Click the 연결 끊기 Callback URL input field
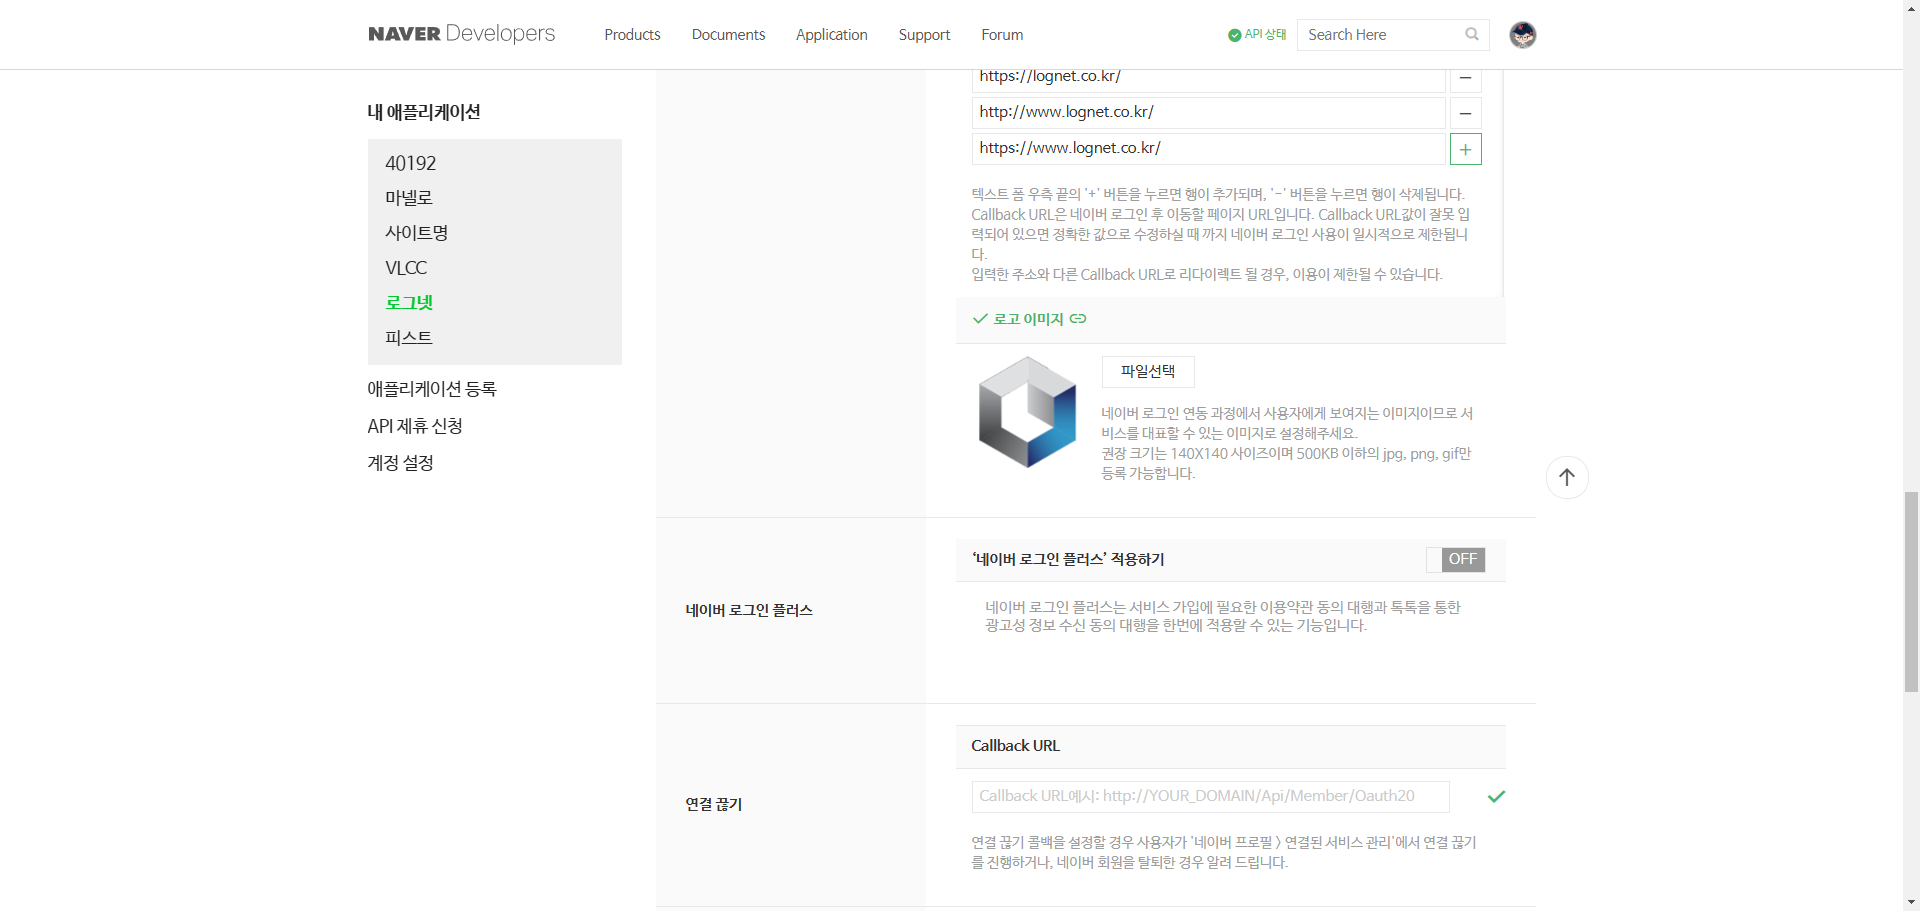Screen dimensions: 1920x911 (1210, 797)
